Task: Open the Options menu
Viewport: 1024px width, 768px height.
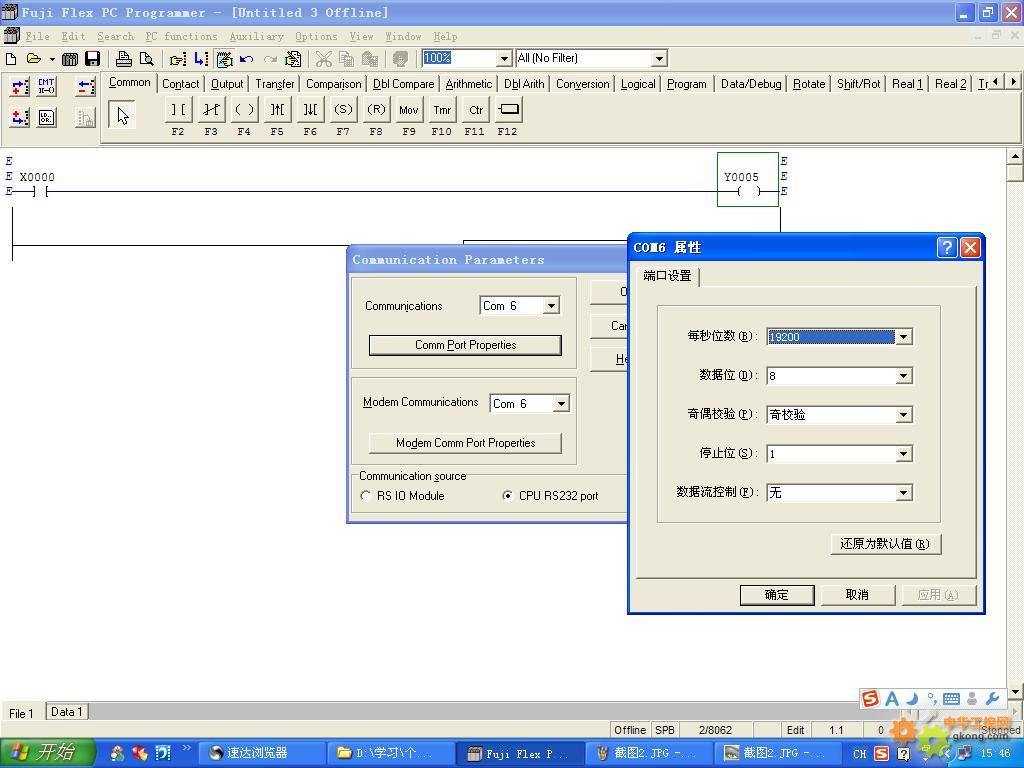Action: pyautogui.click(x=316, y=37)
